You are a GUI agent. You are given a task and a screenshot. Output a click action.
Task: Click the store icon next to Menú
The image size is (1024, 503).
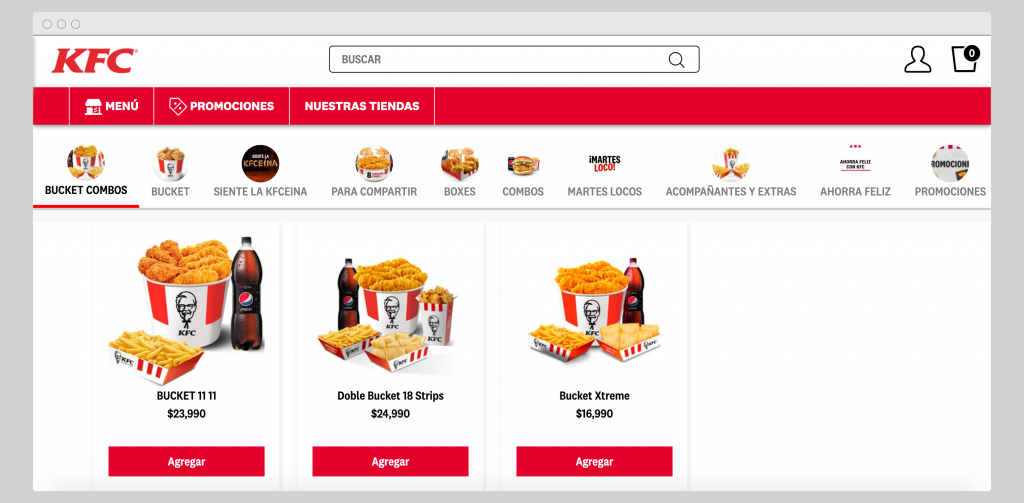coord(93,106)
